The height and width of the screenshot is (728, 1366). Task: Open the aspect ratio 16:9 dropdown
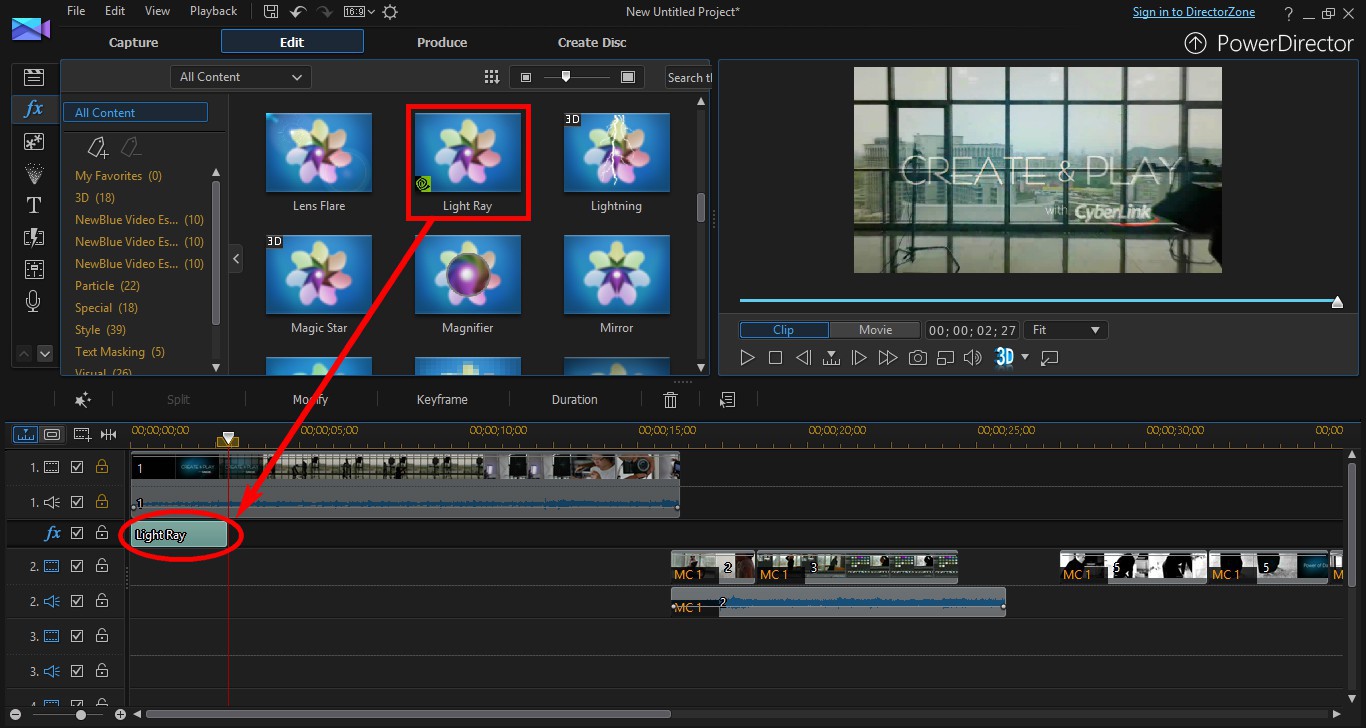358,12
